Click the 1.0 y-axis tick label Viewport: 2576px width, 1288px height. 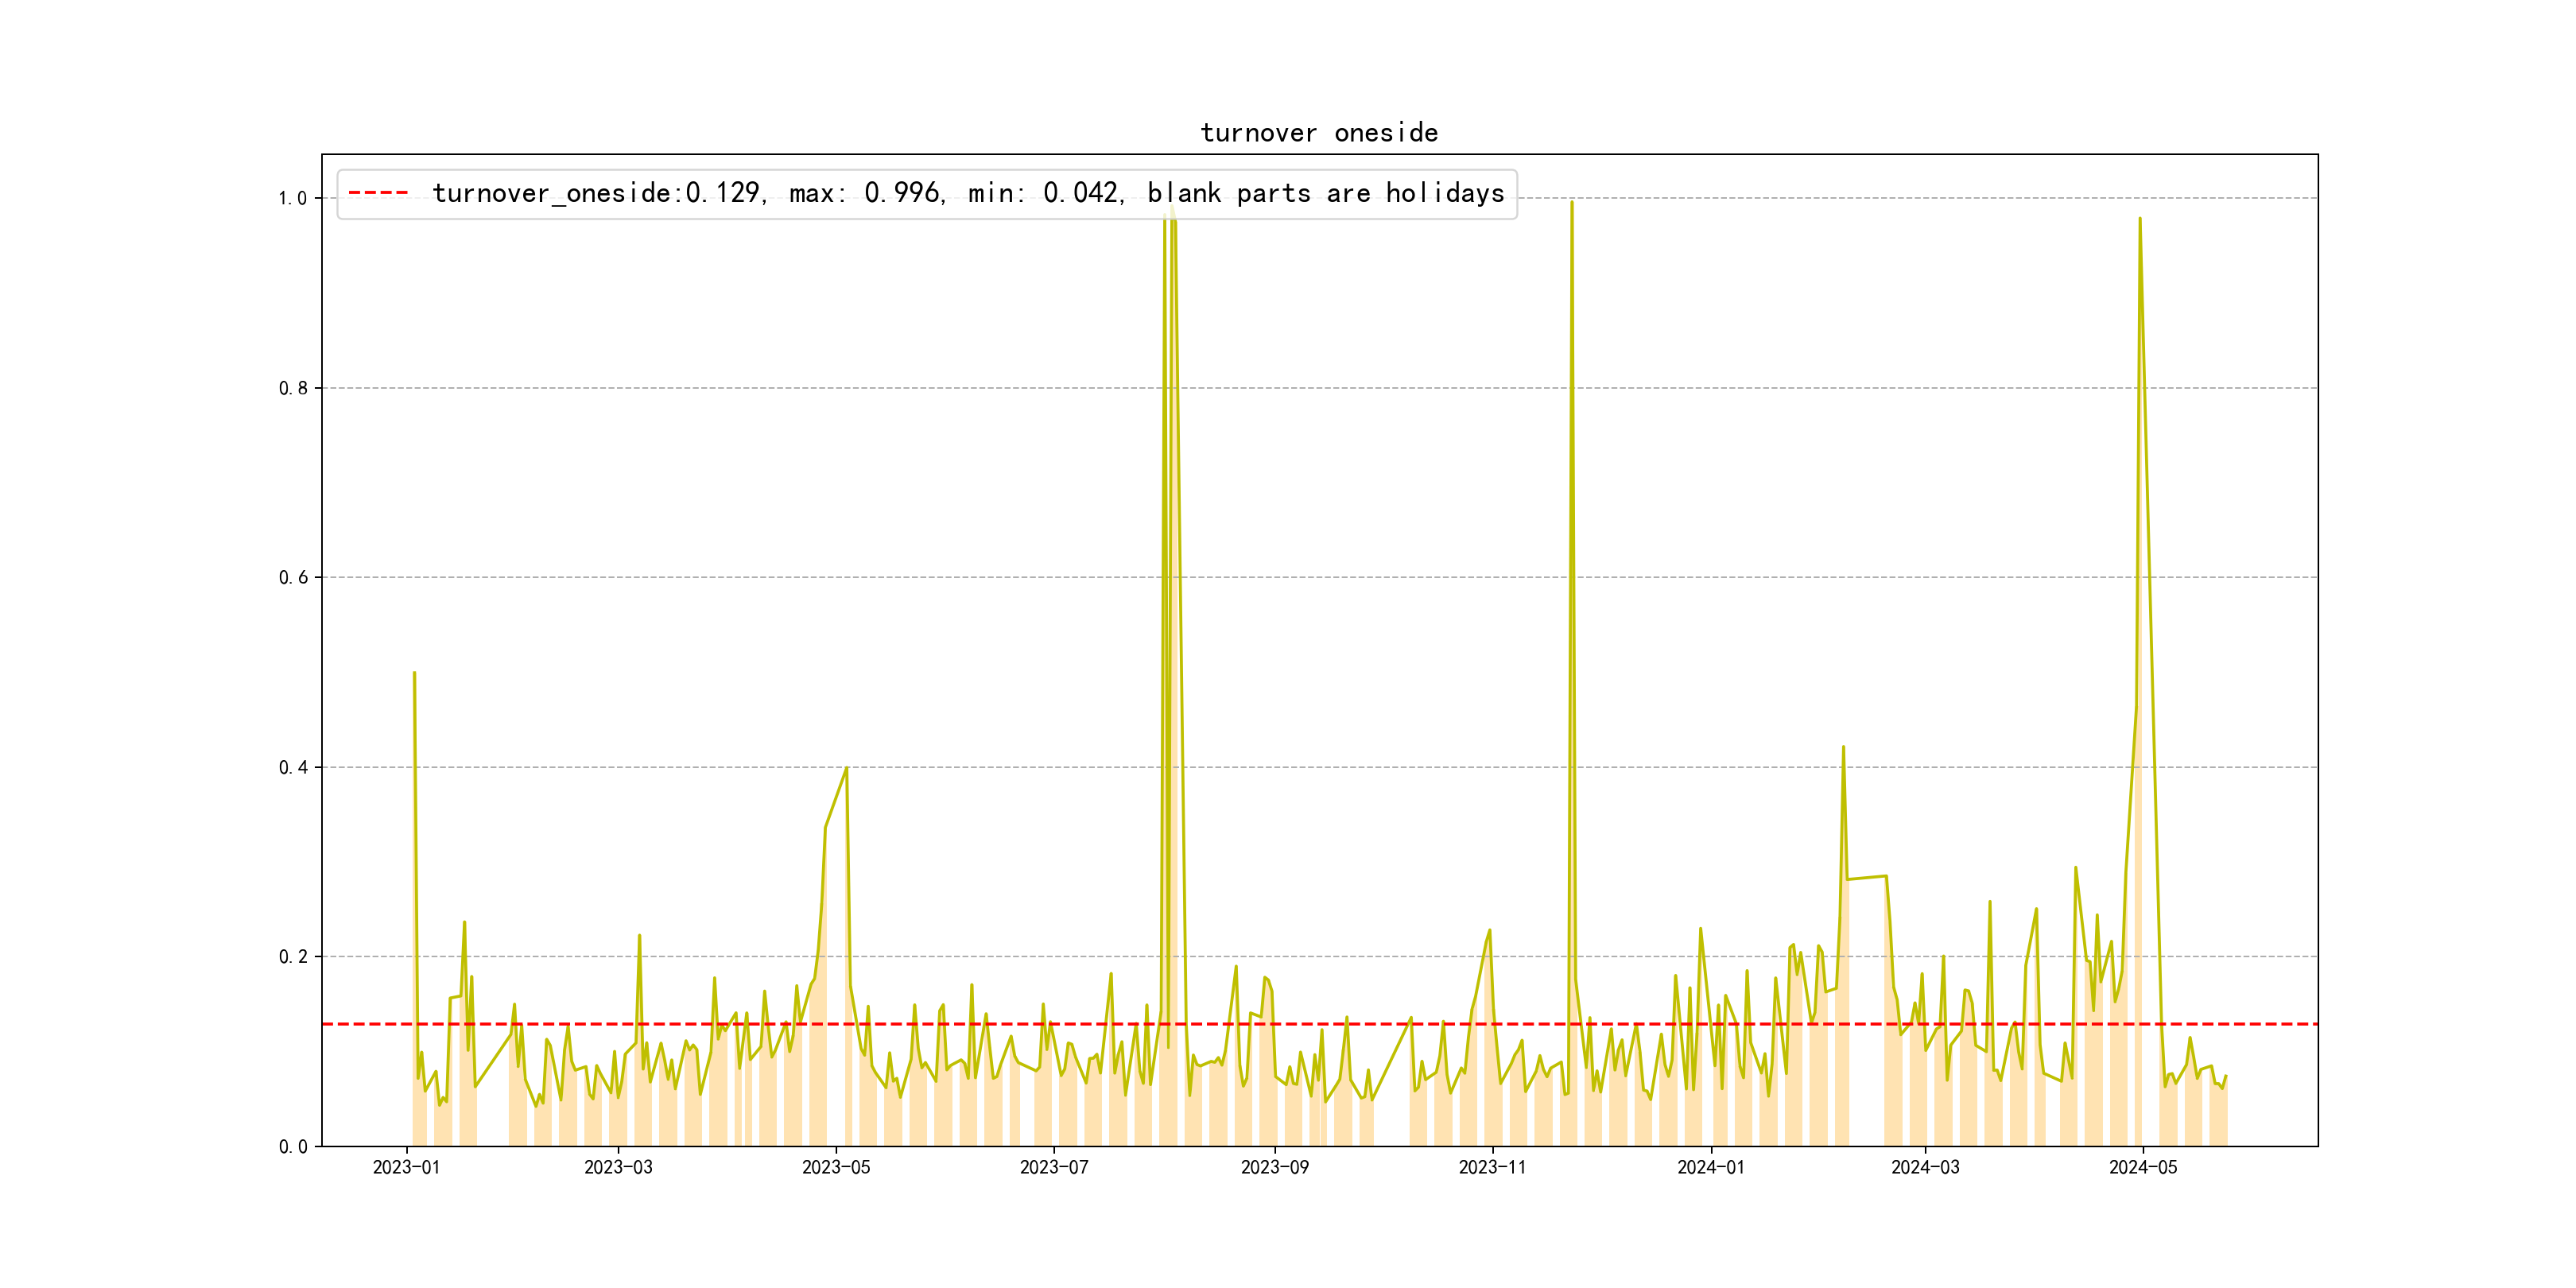pyautogui.click(x=292, y=199)
